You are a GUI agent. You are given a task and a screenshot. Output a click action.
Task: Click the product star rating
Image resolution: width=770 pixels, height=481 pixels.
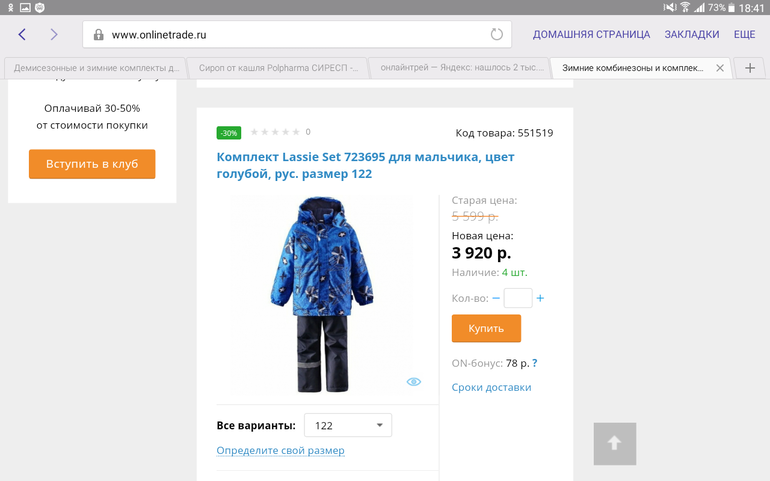point(275,132)
